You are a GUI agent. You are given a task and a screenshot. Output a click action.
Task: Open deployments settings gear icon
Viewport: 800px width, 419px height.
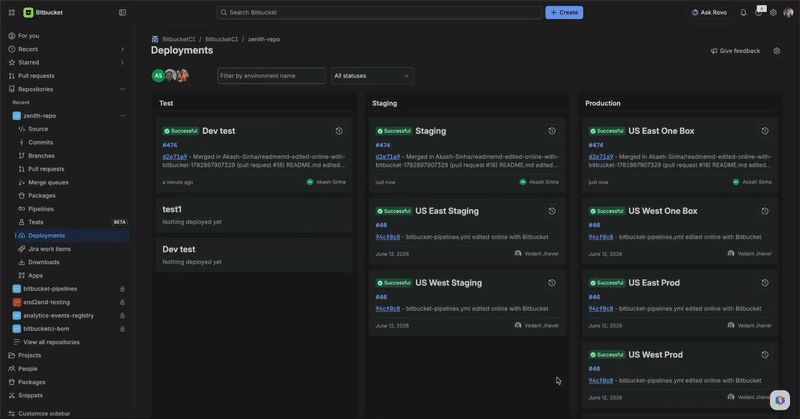pos(777,51)
